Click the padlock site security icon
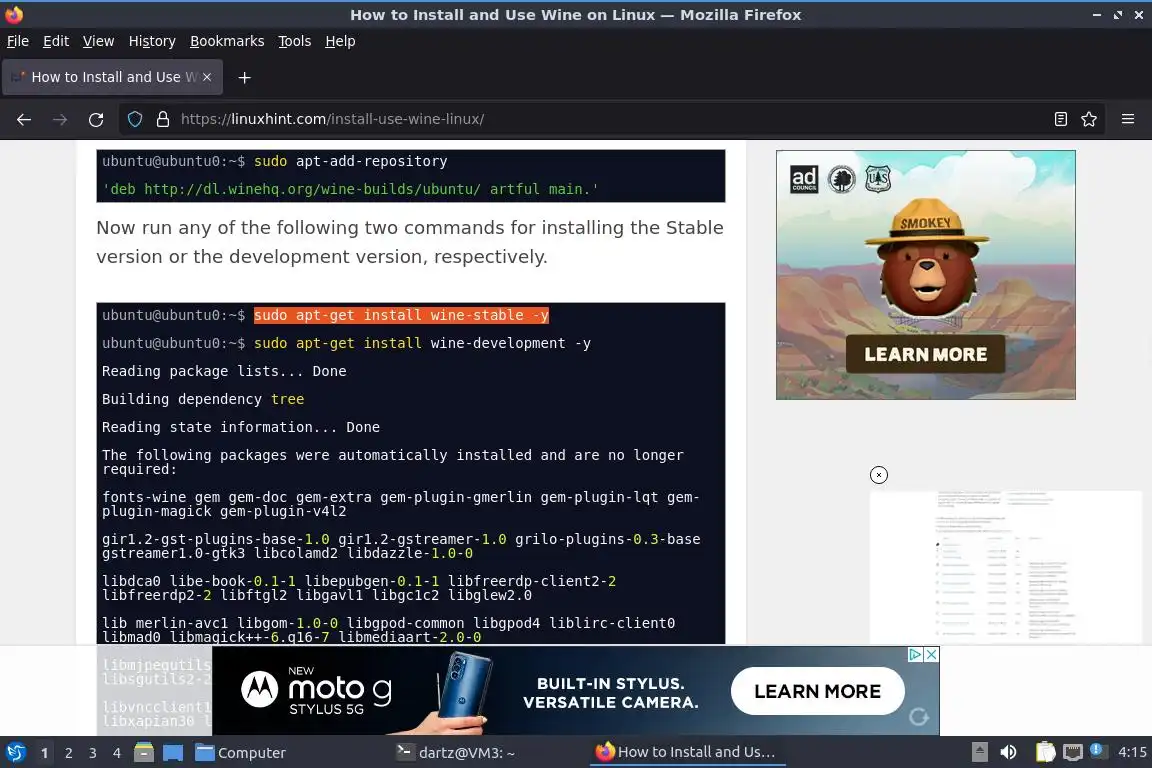 pos(163,119)
